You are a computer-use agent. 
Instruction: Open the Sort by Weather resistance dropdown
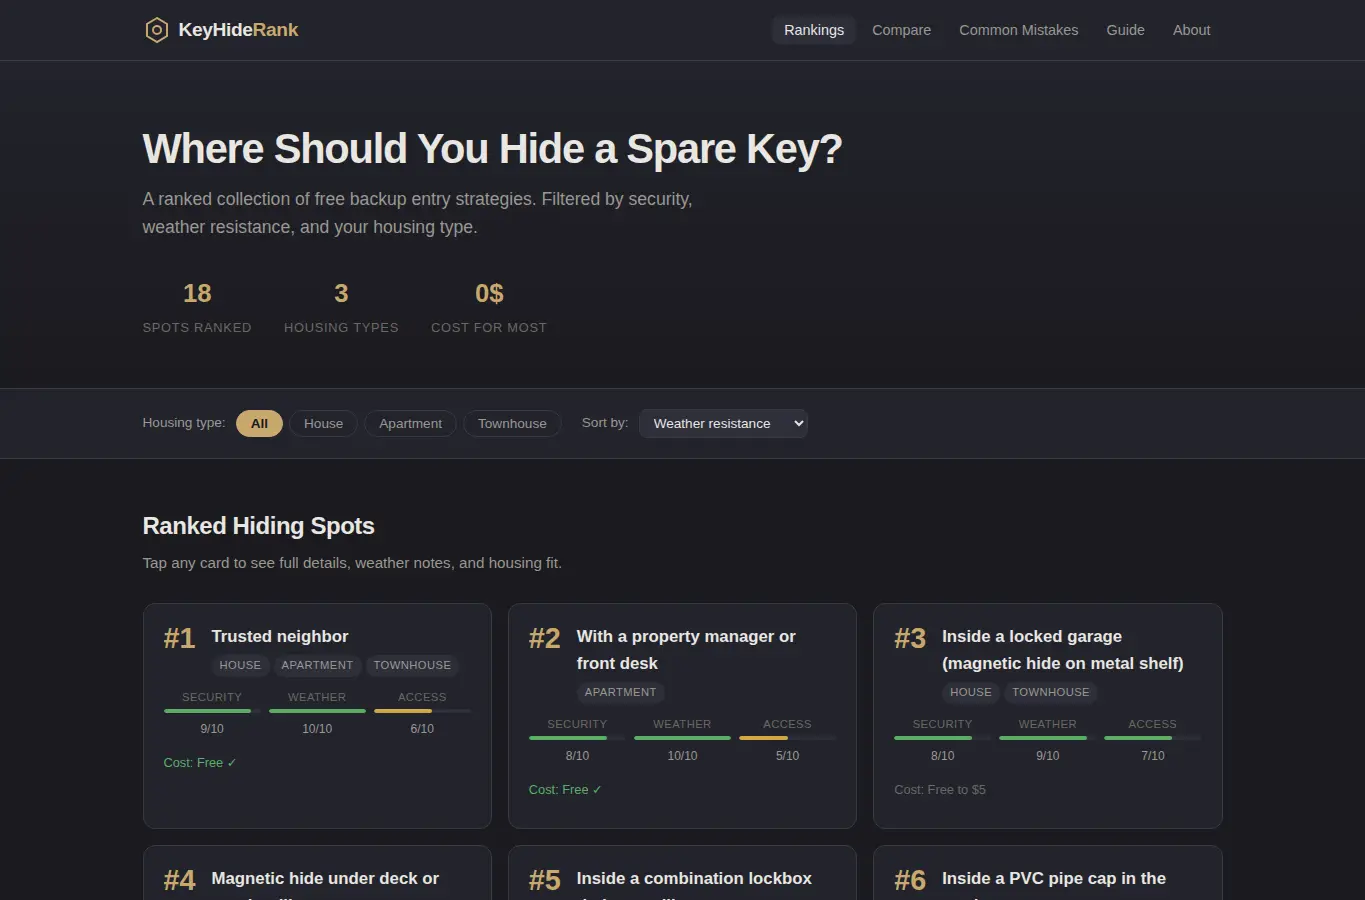pyautogui.click(x=723, y=423)
